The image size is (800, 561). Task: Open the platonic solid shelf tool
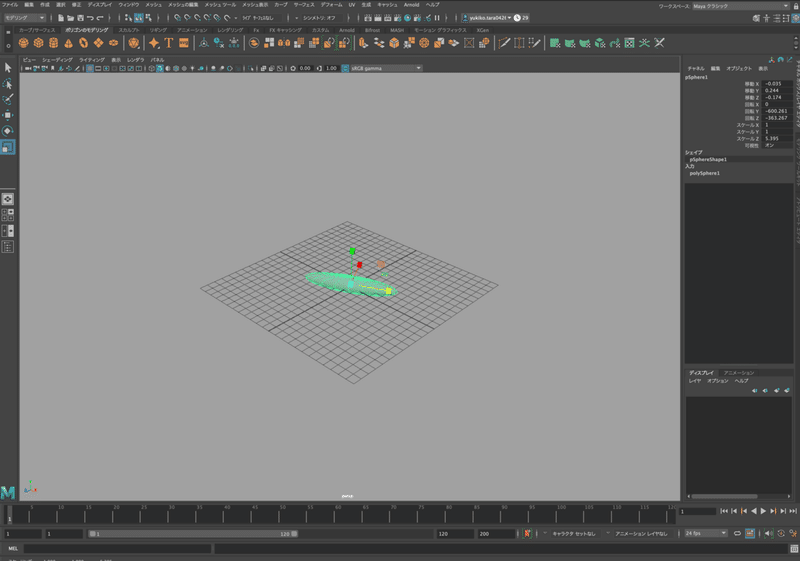click(134, 43)
